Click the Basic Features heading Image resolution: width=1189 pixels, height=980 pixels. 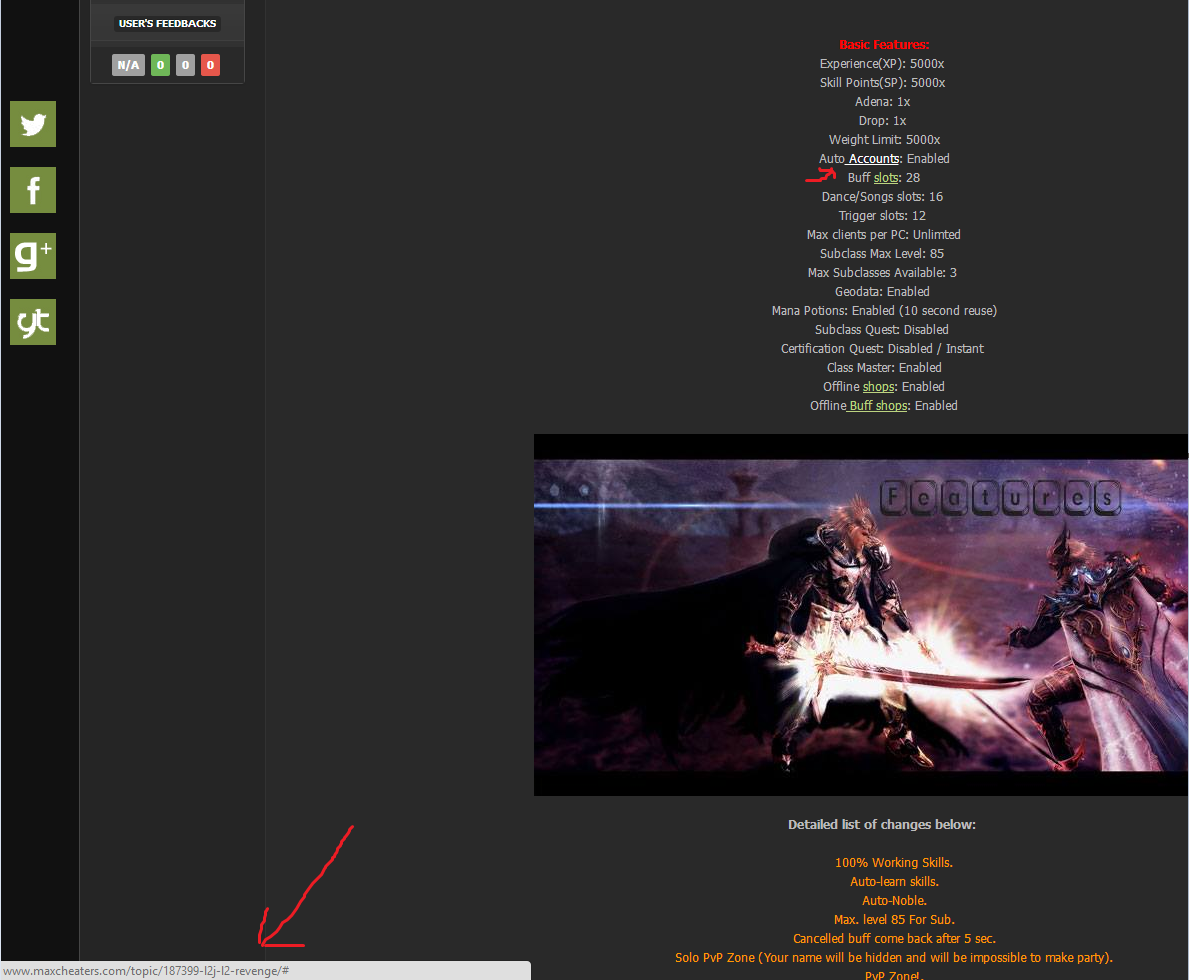[884, 45]
